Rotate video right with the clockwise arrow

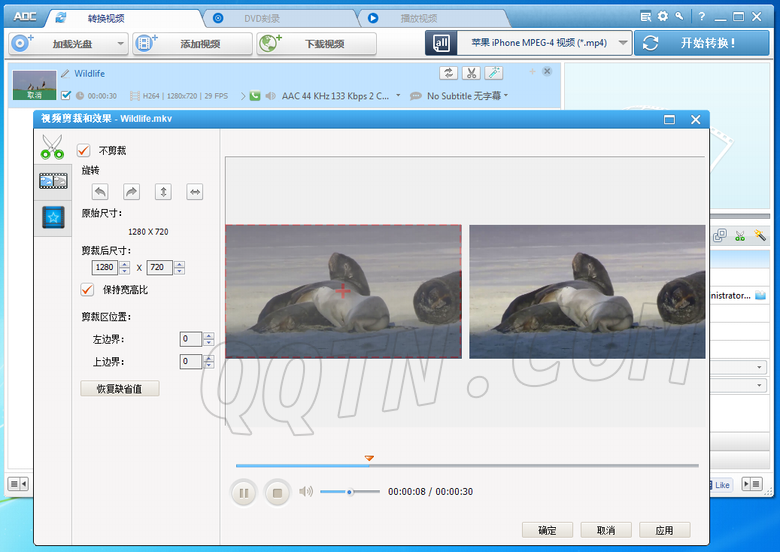(x=132, y=191)
